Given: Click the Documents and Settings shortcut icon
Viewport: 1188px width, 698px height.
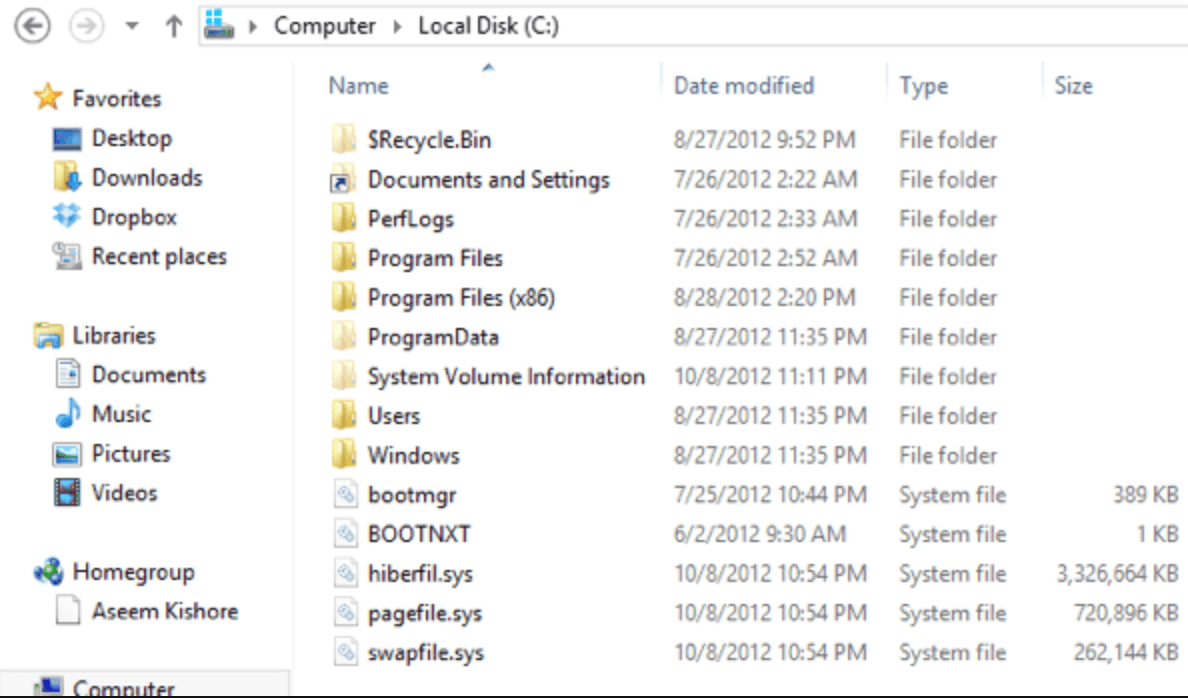Looking at the screenshot, I should click(x=342, y=179).
